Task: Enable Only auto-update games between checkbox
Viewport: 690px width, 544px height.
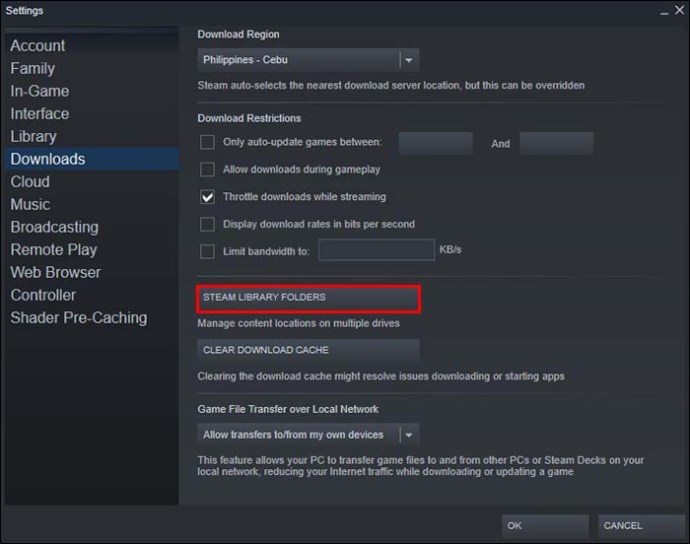Action: (207, 142)
